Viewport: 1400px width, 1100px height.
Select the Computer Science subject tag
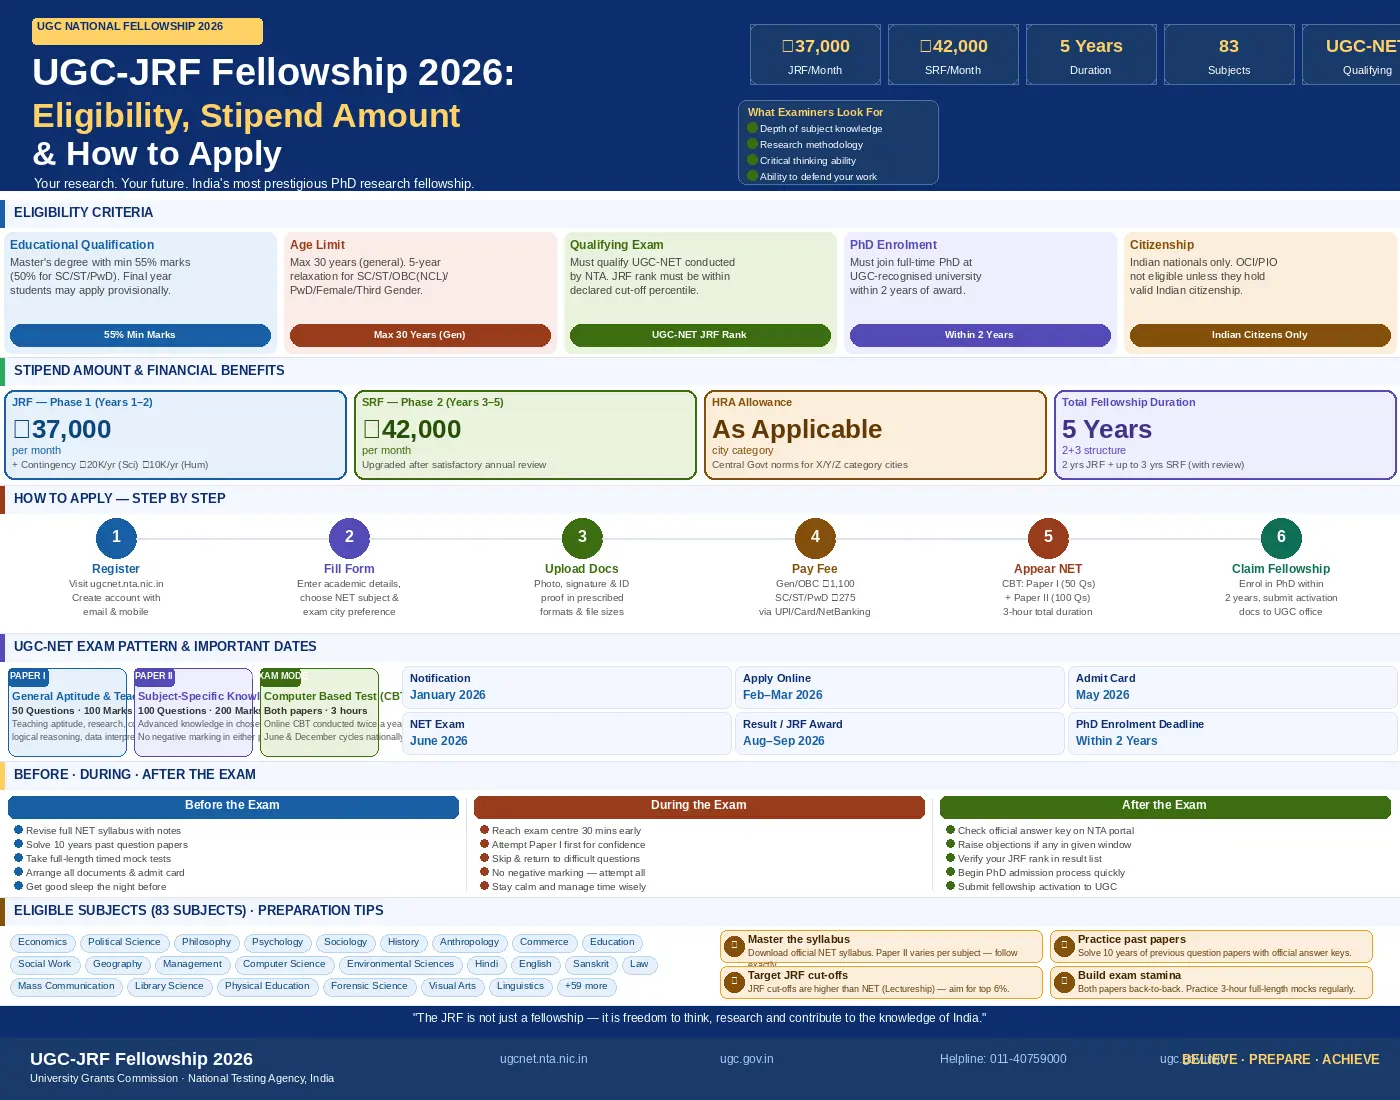coord(284,964)
